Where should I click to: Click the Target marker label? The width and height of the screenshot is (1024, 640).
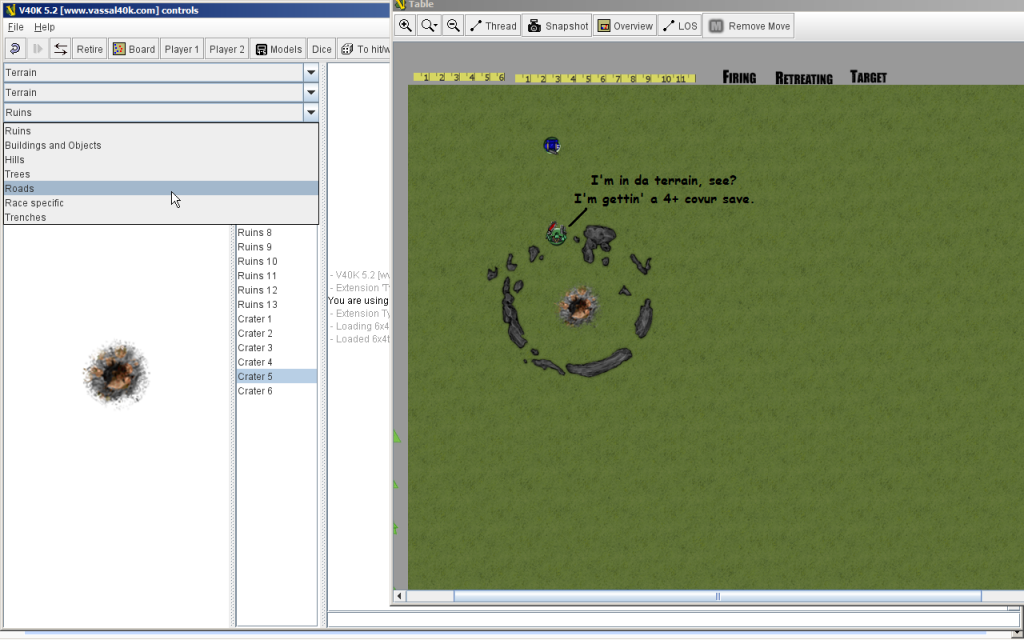868,77
